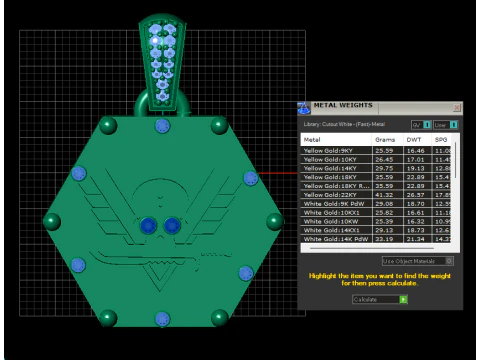Click the left dark blue skull eye gem
The width and height of the screenshot is (480, 360).
(x=148, y=225)
